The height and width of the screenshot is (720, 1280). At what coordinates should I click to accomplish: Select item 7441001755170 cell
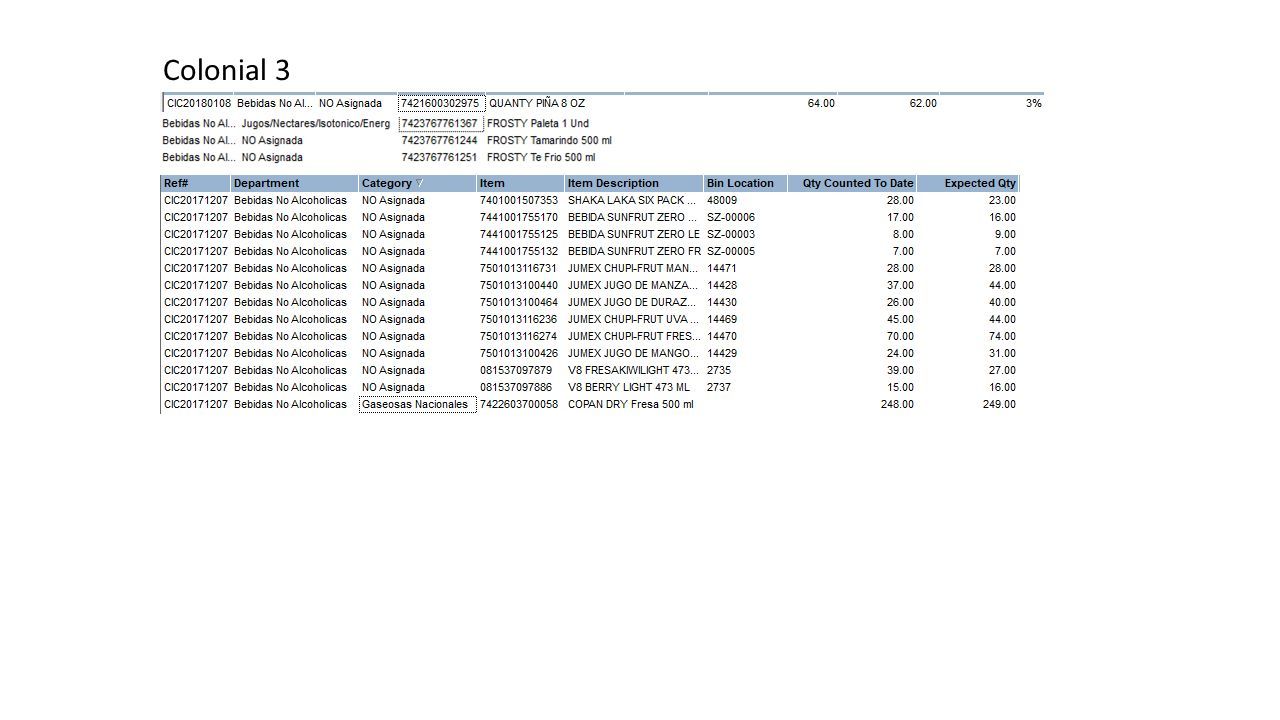pos(519,217)
